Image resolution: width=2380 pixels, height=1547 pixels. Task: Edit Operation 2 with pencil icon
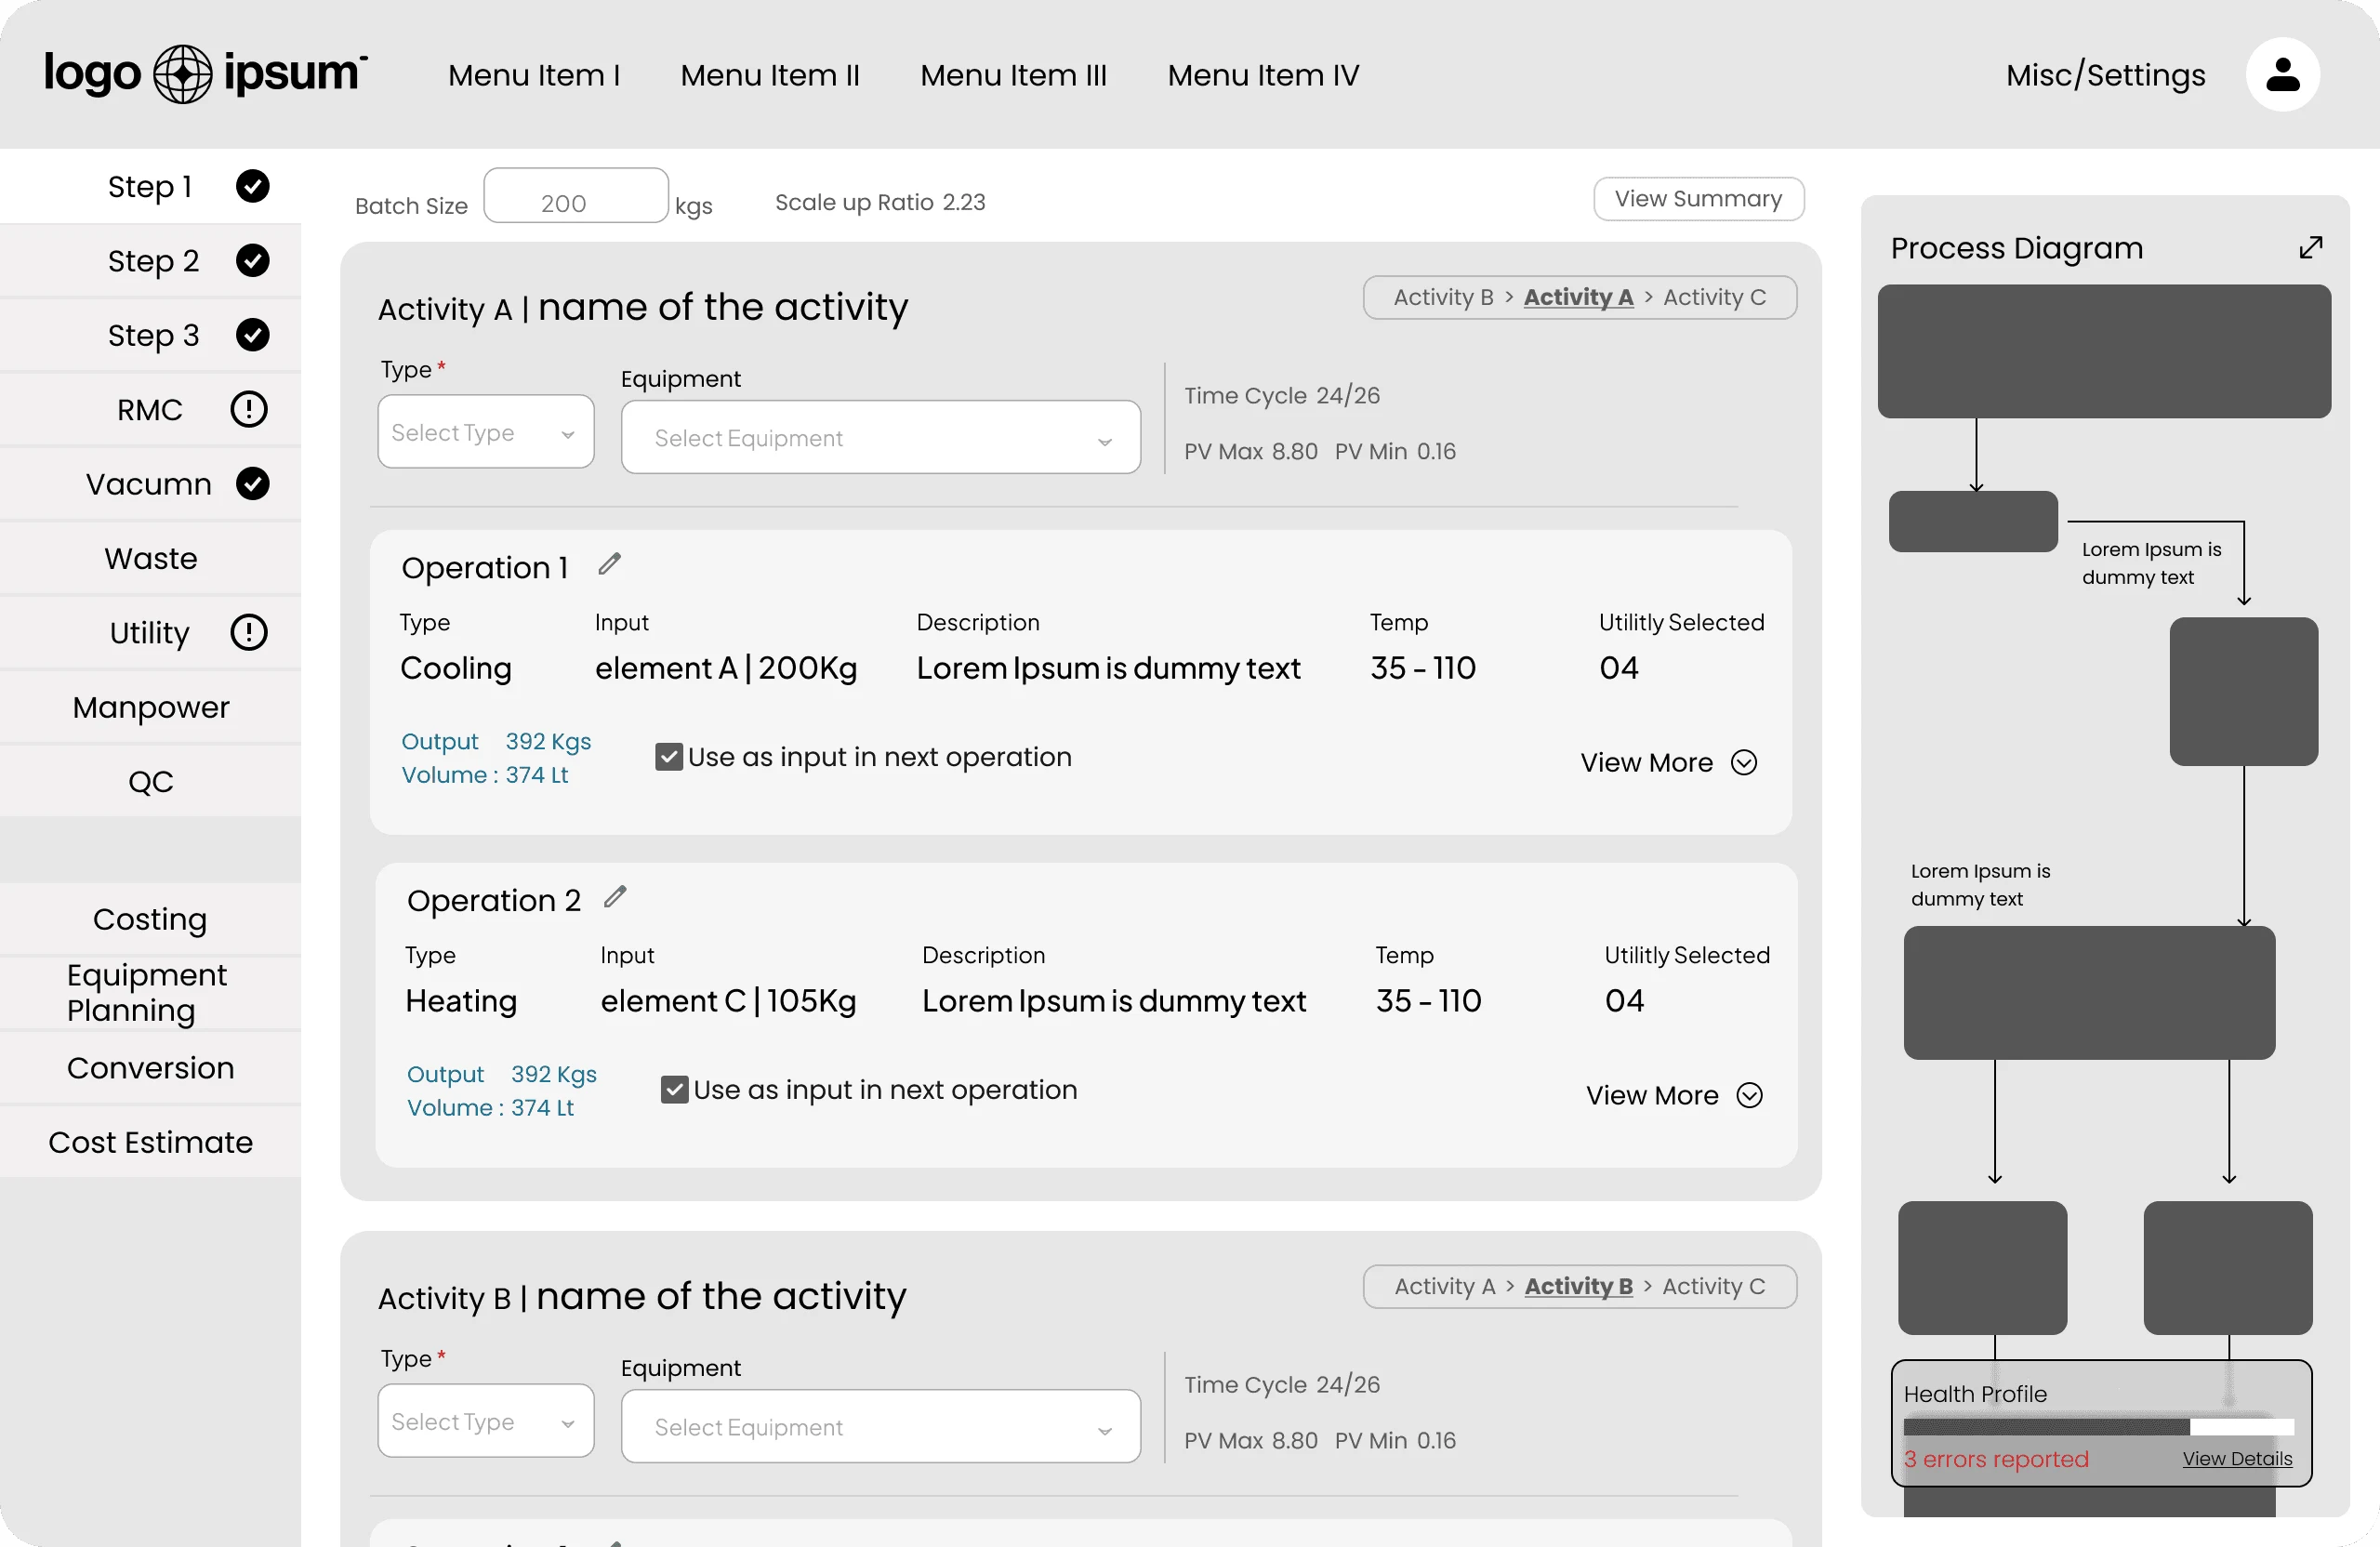[x=615, y=897]
